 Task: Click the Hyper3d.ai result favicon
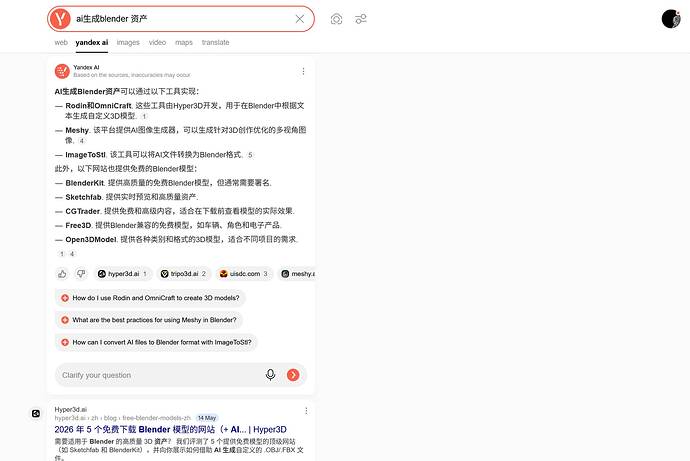click(x=36, y=413)
